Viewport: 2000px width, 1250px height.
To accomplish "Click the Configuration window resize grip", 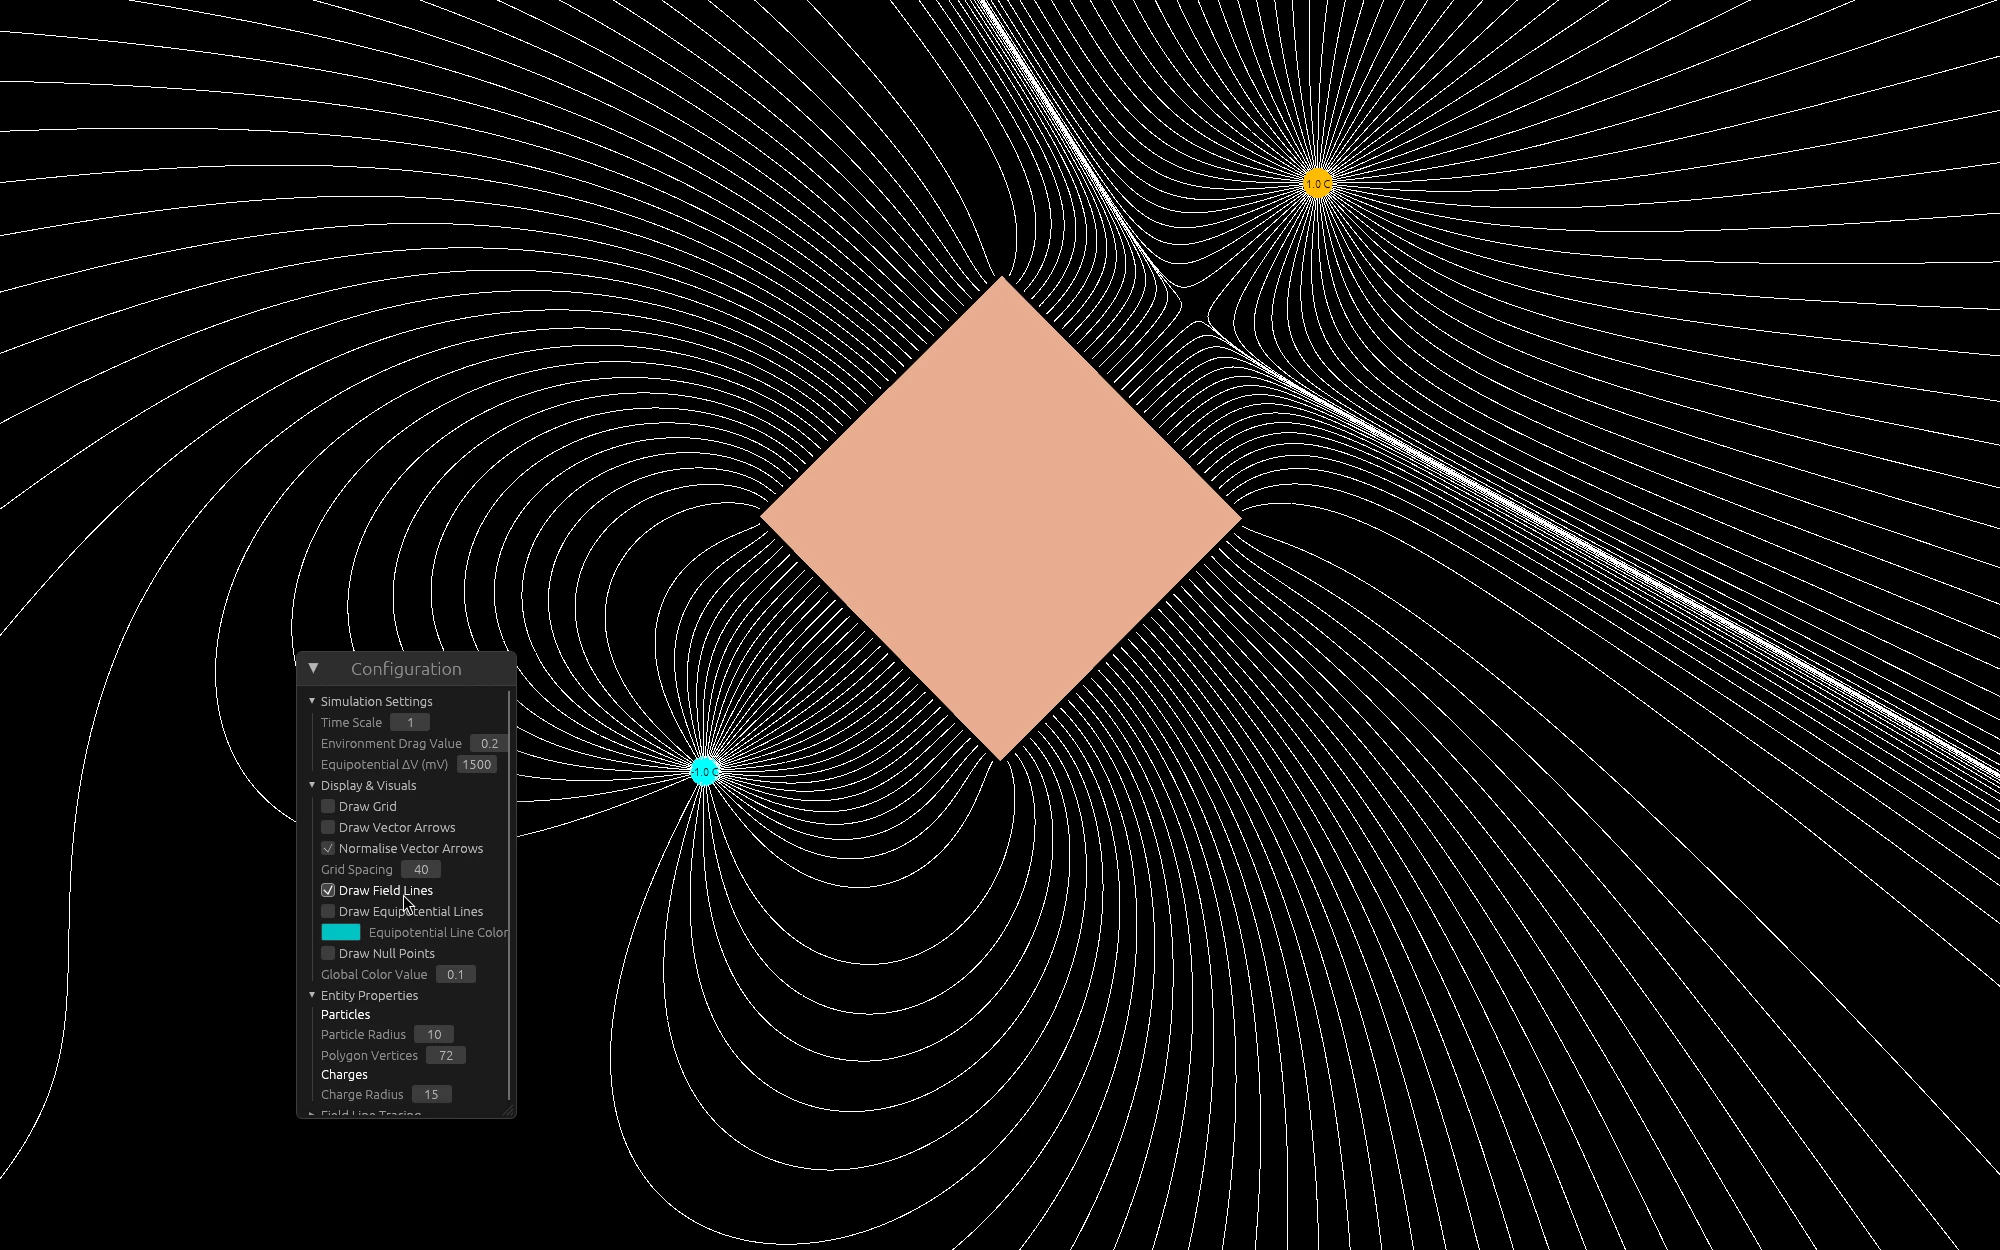I will coord(508,1110).
